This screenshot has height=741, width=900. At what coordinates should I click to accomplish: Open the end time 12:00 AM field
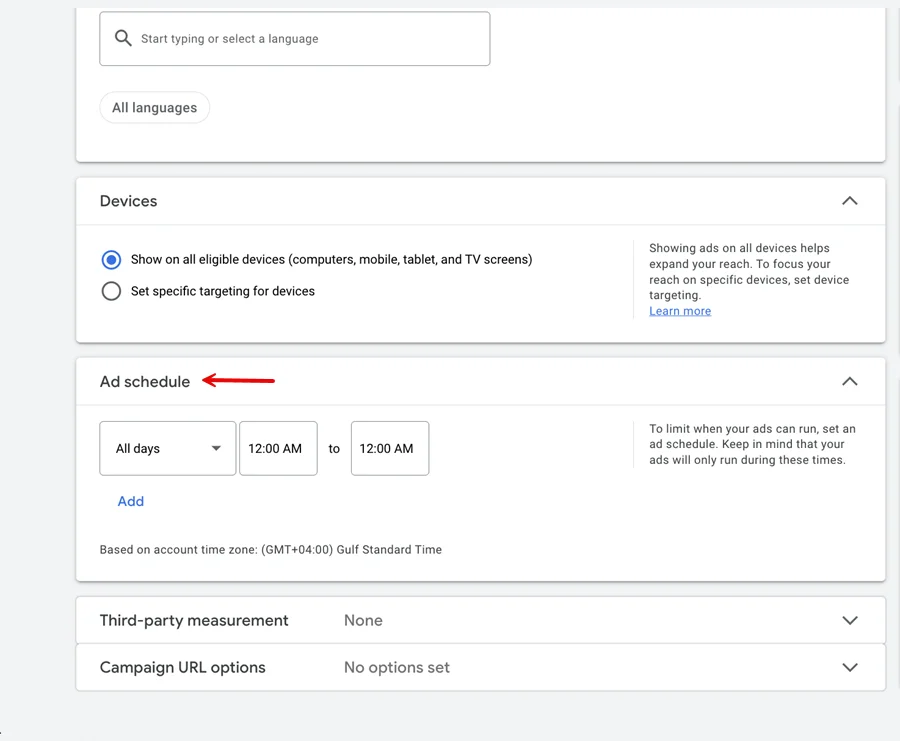click(390, 448)
